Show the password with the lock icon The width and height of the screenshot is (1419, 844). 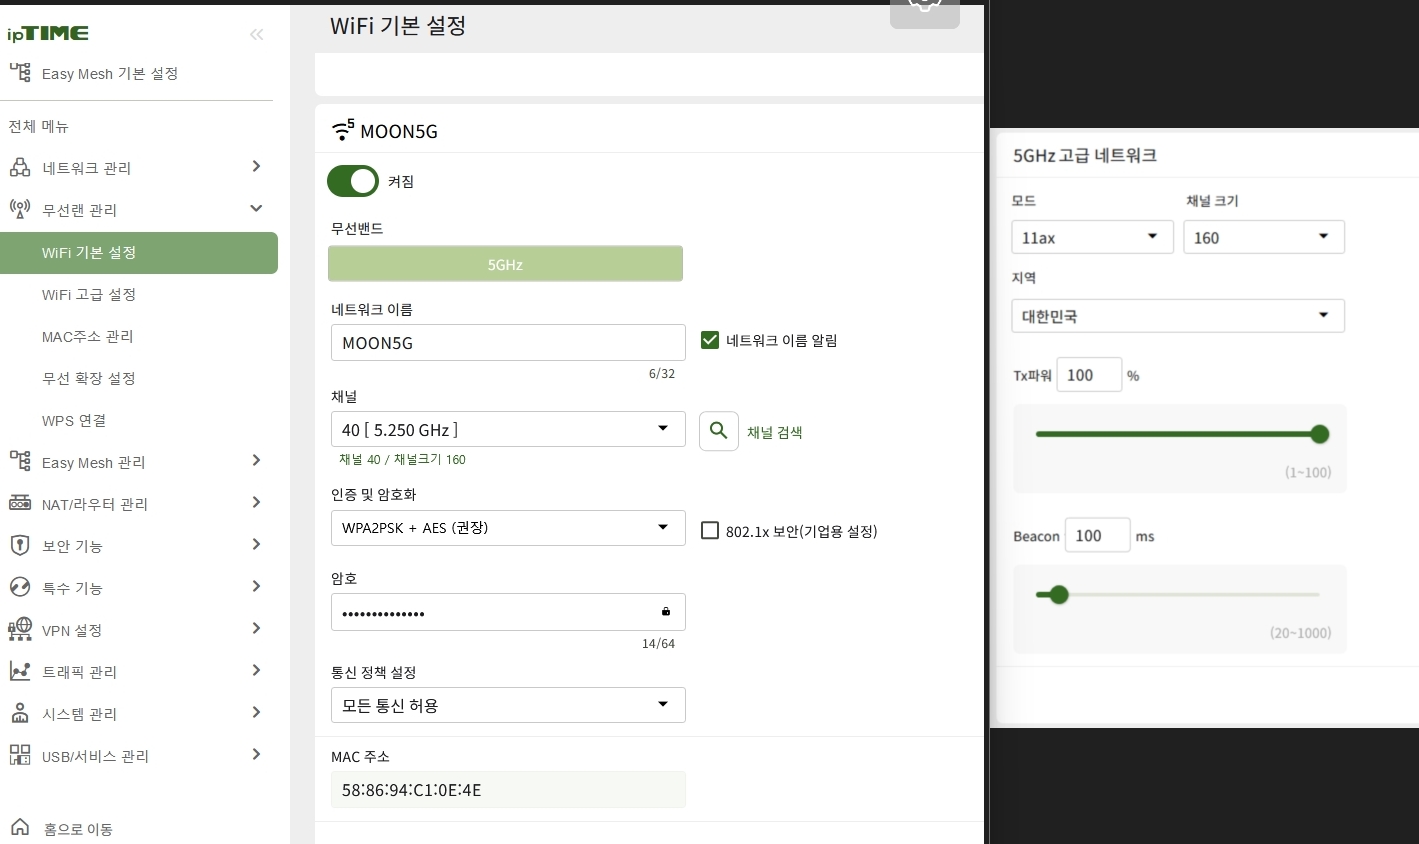(666, 612)
